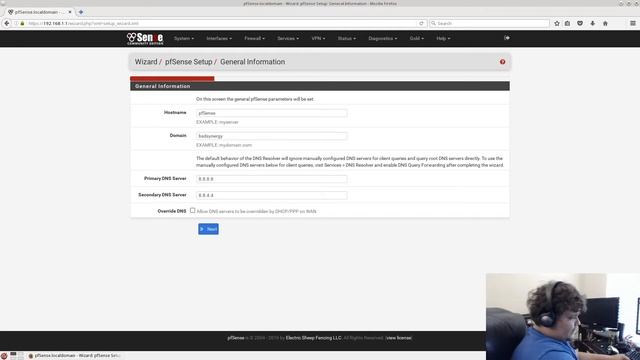Click the reload icon in the address bar
The image size is (640, 360).
click(x=421, y=23)
